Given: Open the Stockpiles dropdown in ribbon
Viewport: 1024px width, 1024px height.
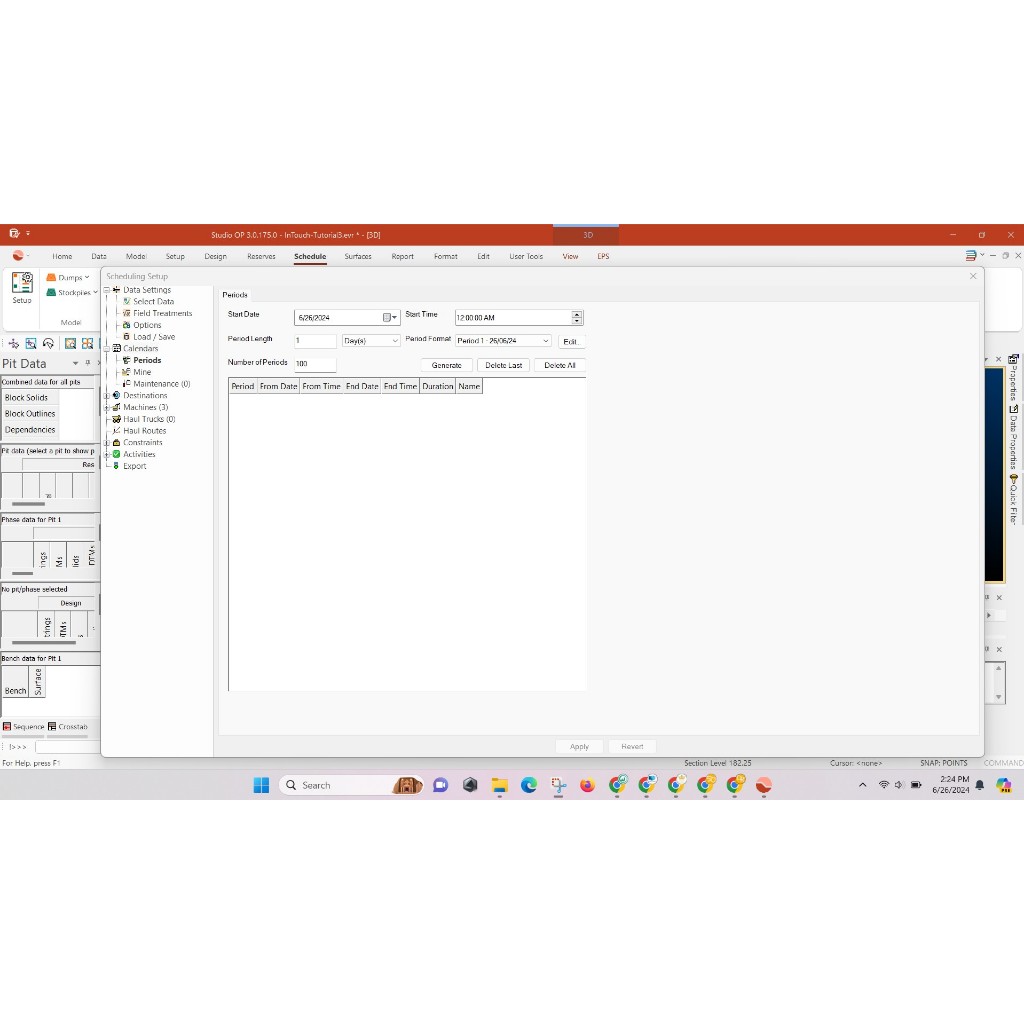Looking at the screenshot, I should pos(72,293).
